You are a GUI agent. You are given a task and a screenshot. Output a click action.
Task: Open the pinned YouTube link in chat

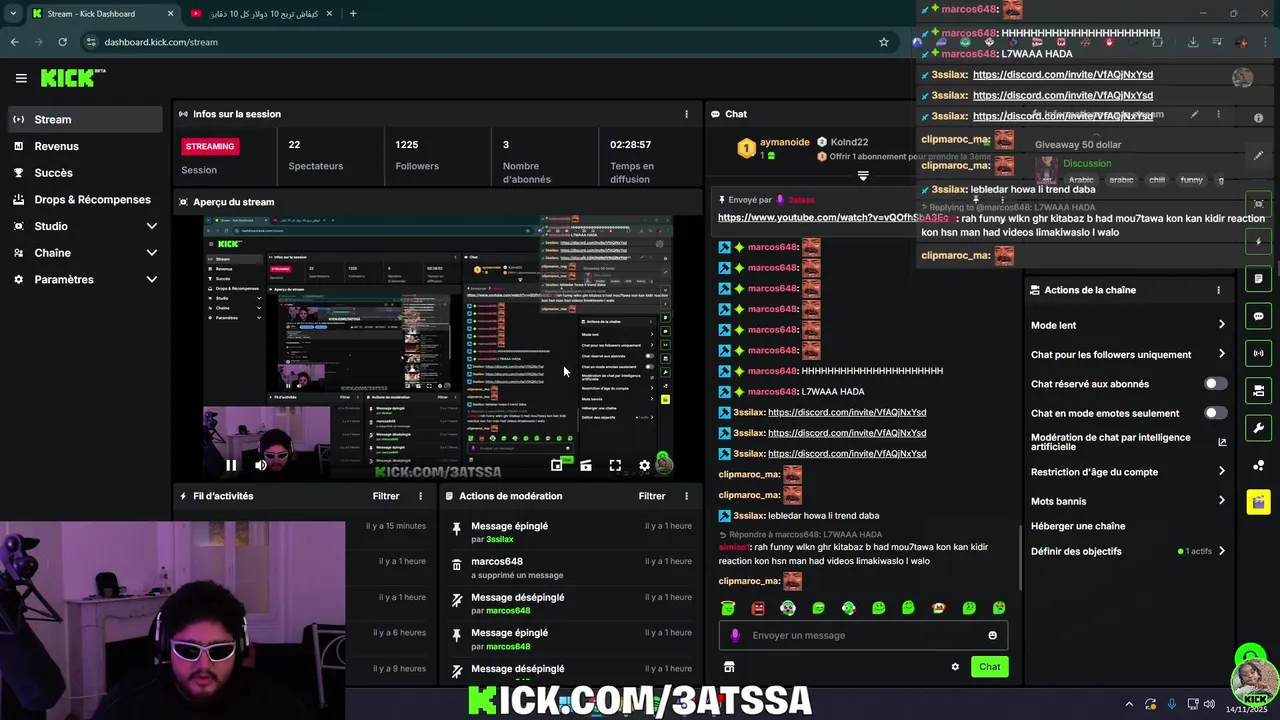(x=832, y=218)
